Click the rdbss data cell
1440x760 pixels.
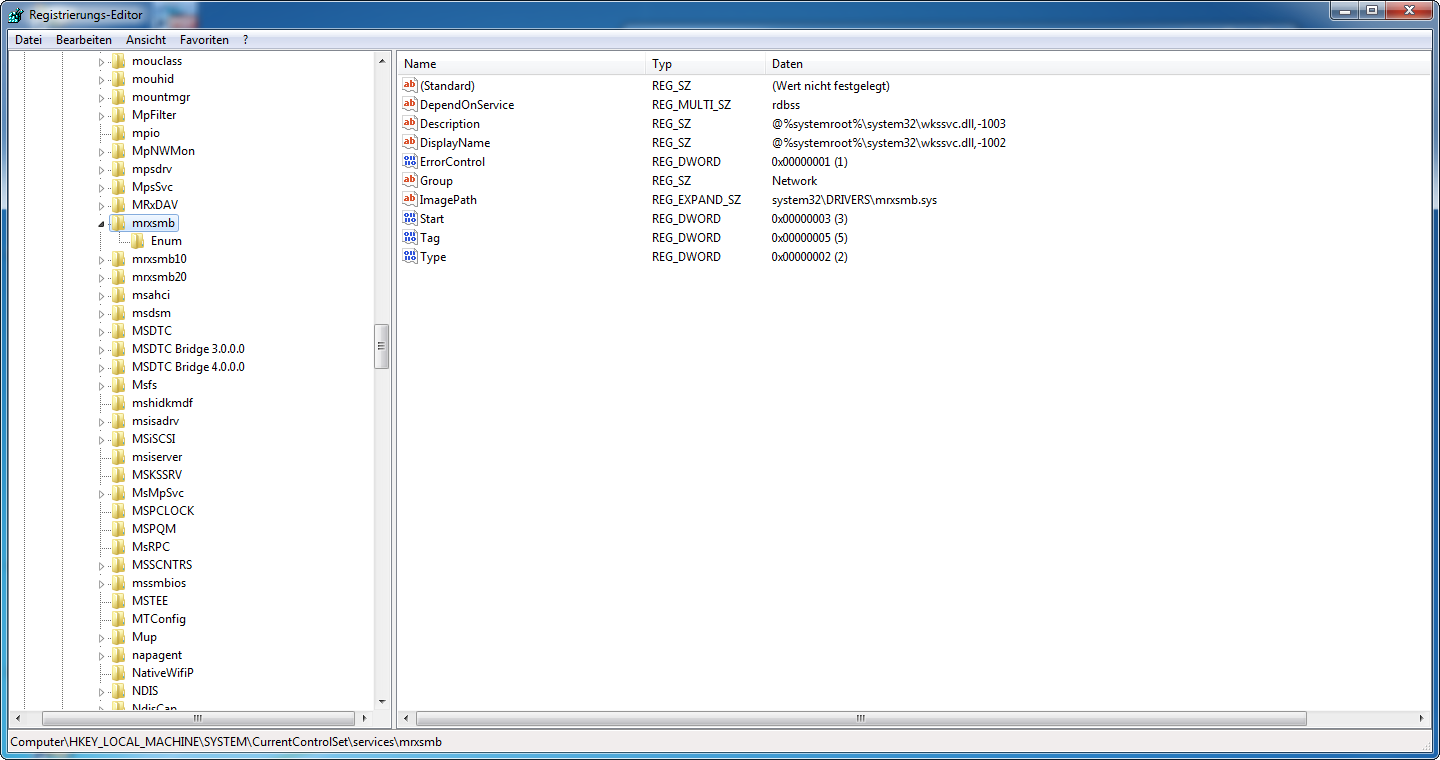click(x=786, y=105)
